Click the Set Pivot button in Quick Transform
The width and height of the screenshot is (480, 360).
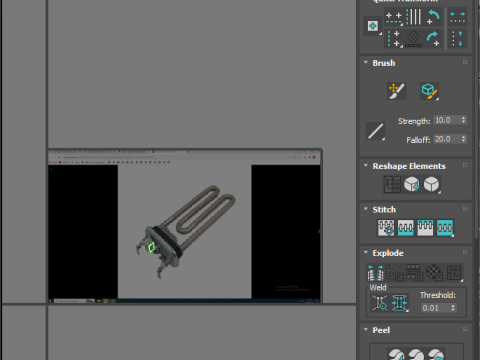coord(373,26)
